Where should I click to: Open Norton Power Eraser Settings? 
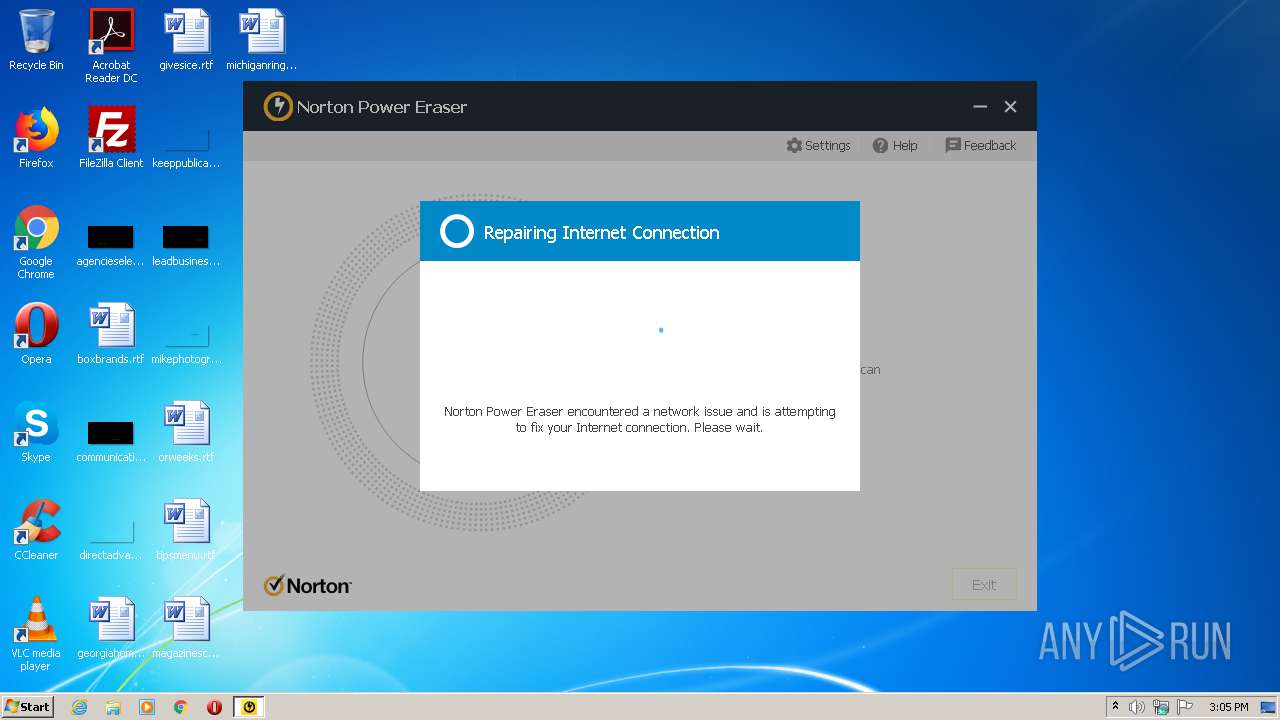[818, 145]
